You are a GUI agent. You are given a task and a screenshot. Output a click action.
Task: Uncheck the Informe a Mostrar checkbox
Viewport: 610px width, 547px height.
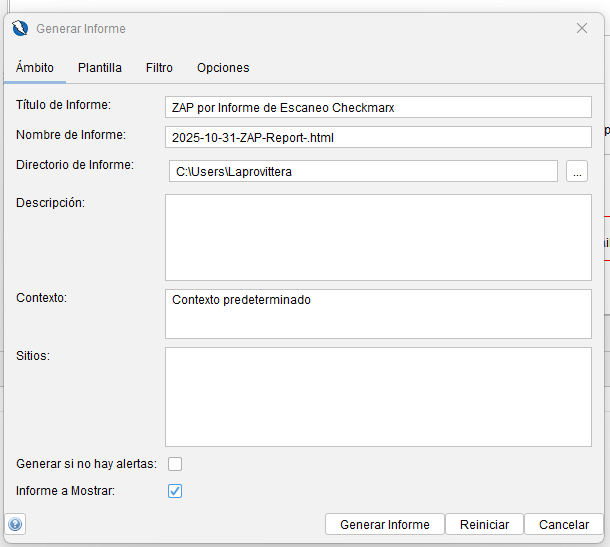point(175,491)
